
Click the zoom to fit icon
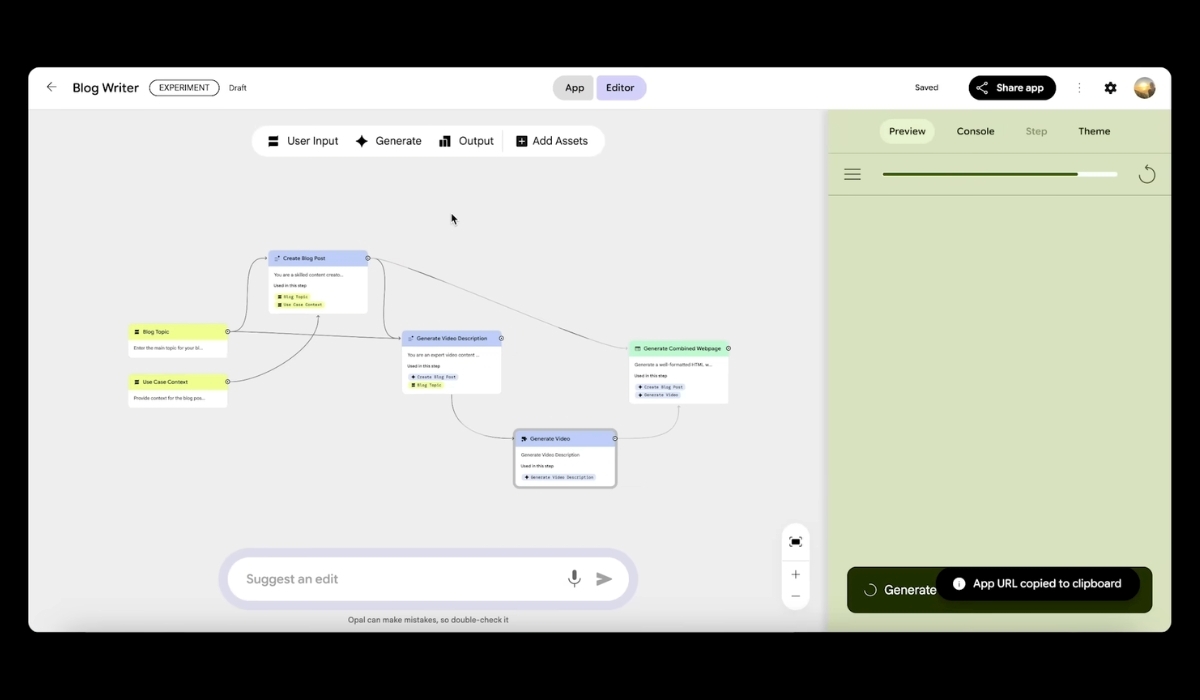(x=796, y=542)
